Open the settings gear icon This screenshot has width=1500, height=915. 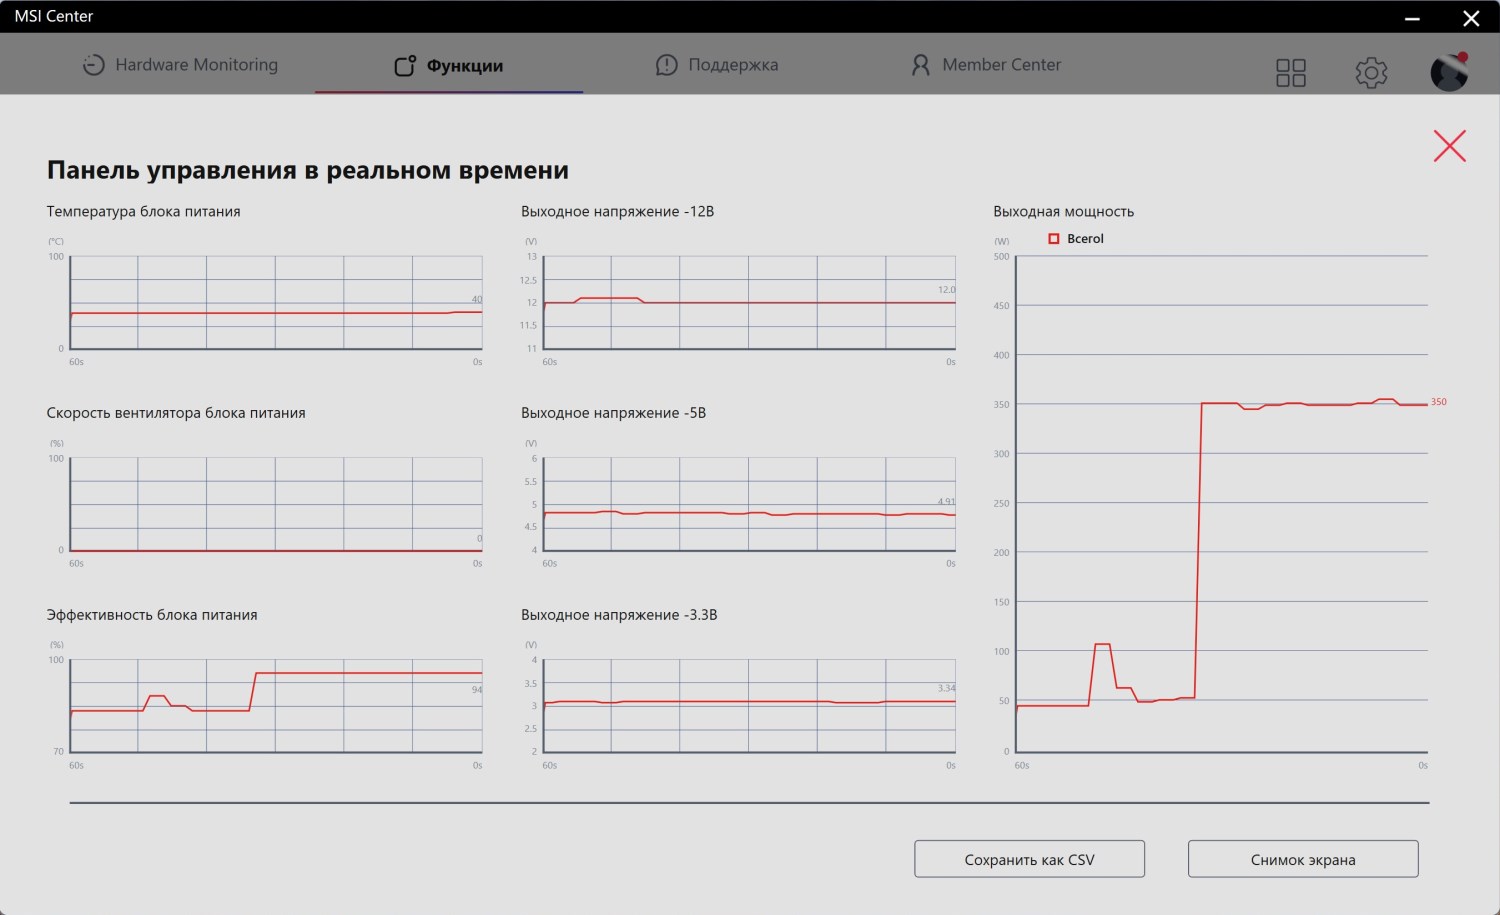1371,72
